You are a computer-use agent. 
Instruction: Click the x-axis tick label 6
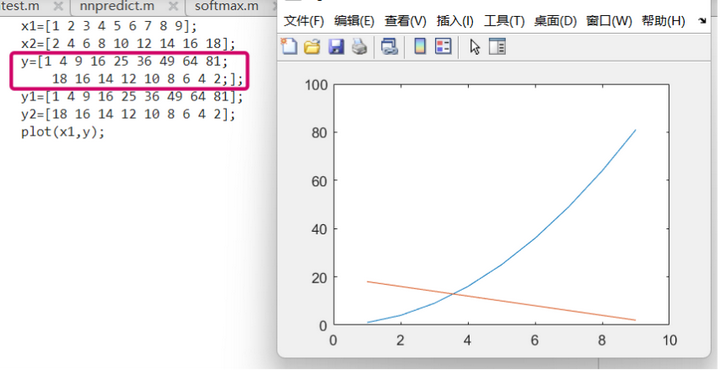pyautogui.click(x=535, y=340)
